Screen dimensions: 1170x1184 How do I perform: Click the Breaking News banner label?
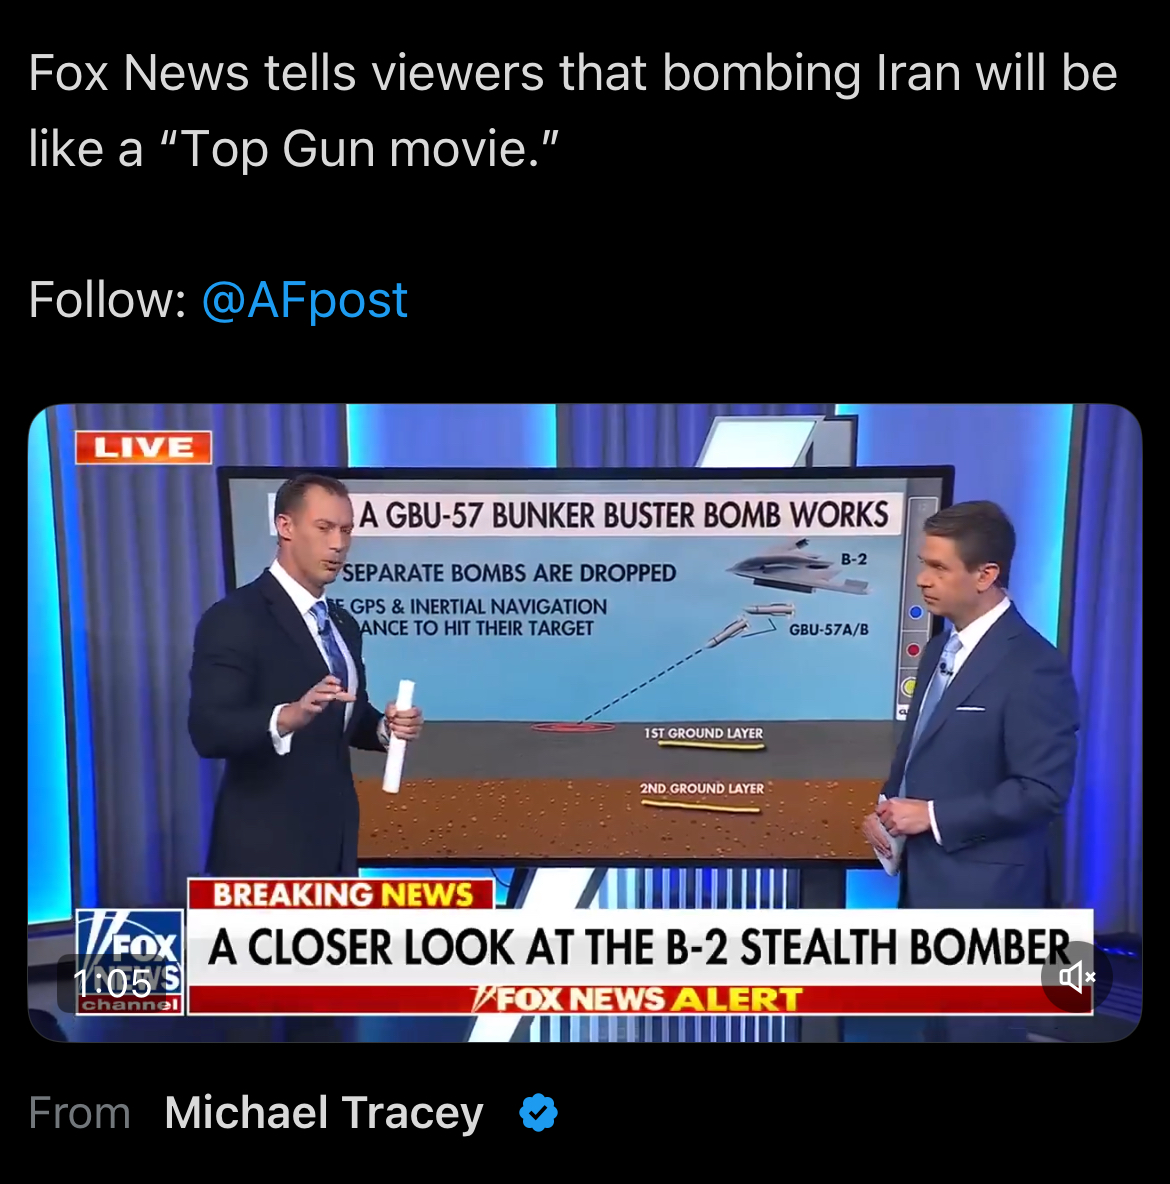click(341, 895)
